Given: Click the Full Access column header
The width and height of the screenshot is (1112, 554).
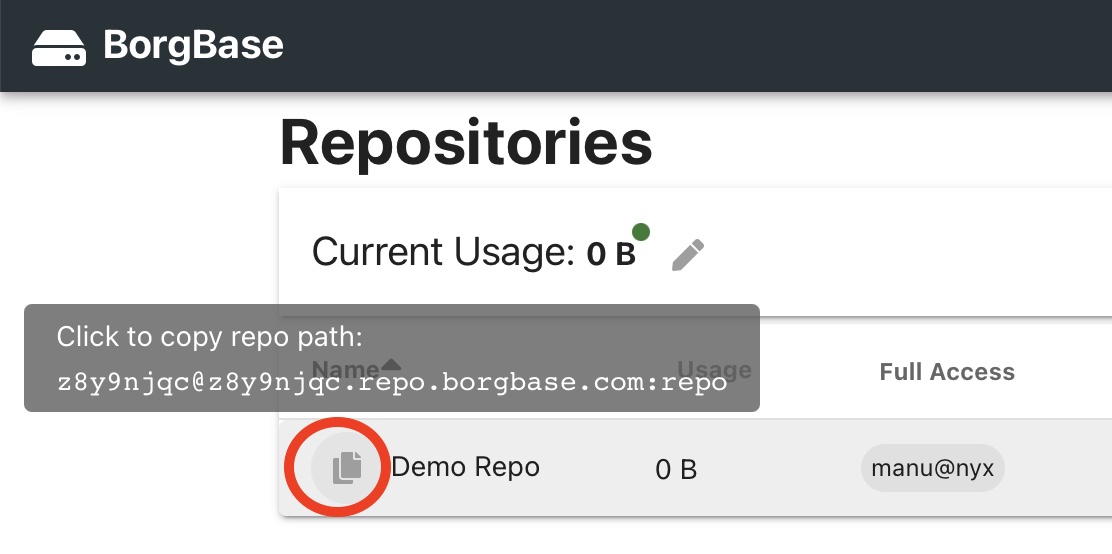Looking at the screenshot, I should coord(946,372).
